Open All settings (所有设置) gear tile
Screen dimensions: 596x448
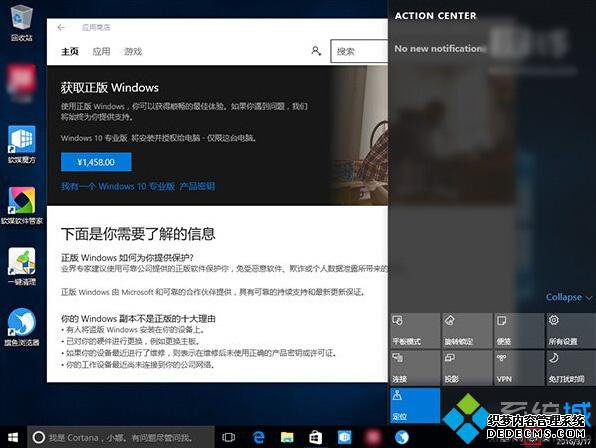(571, 331)
